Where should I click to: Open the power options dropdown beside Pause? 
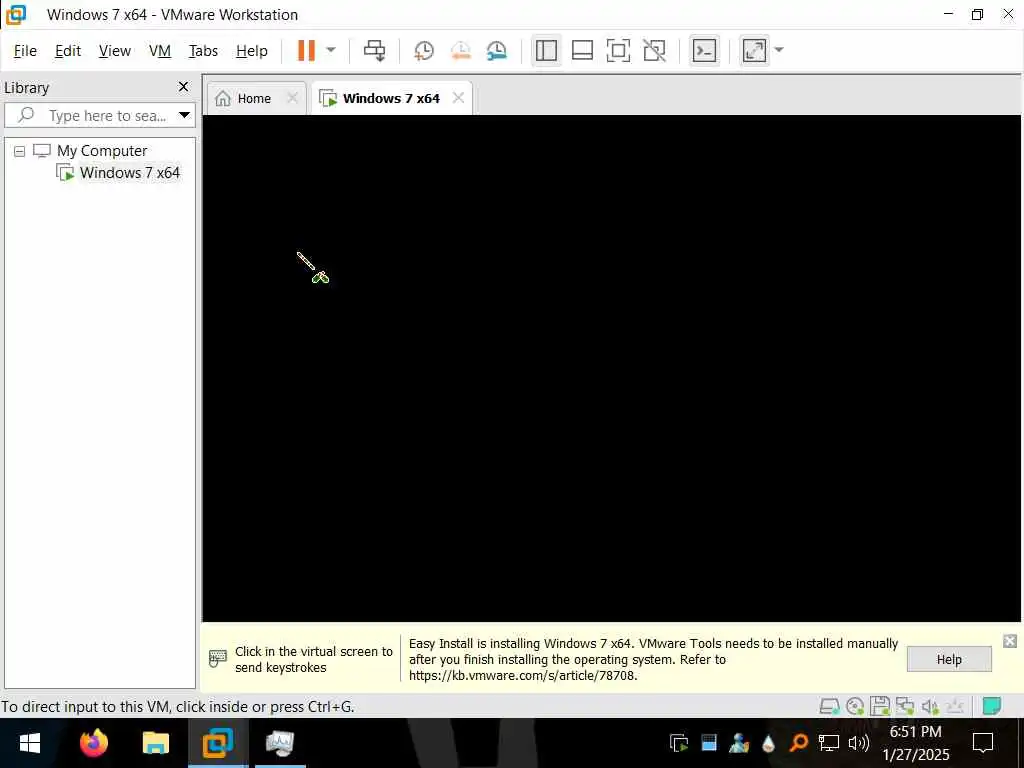[x=331, y=50]
